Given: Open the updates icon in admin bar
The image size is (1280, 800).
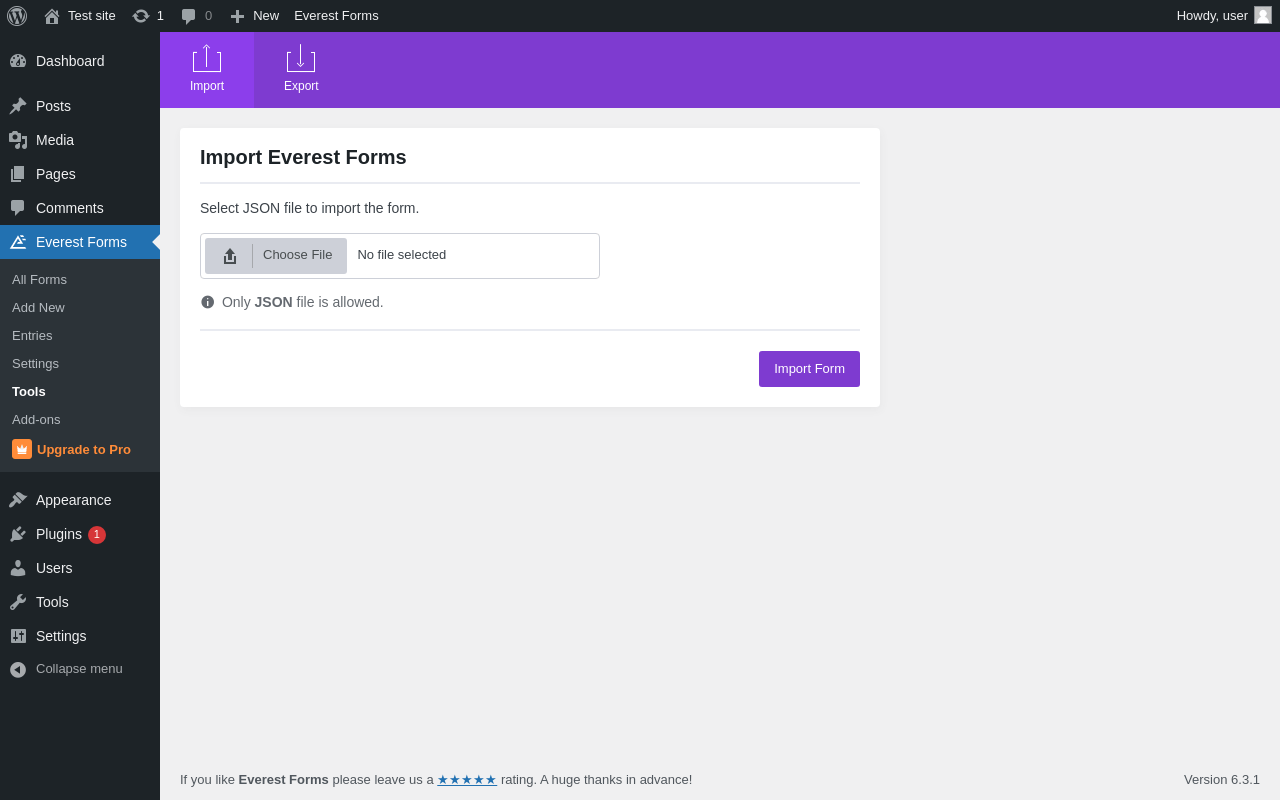Looking at the screenshot, I should coord(141,16).
